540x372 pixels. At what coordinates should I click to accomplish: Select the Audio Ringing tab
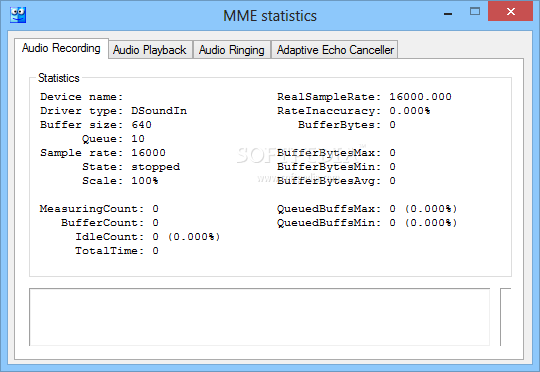pos(231,50)
